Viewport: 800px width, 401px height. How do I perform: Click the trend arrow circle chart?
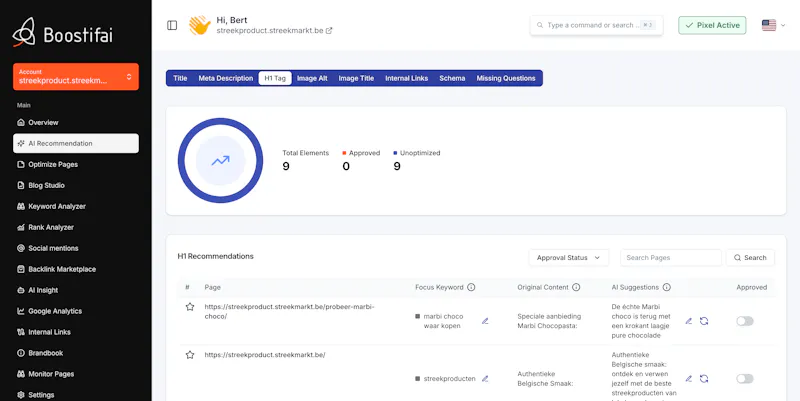click(x=220, y=160)
